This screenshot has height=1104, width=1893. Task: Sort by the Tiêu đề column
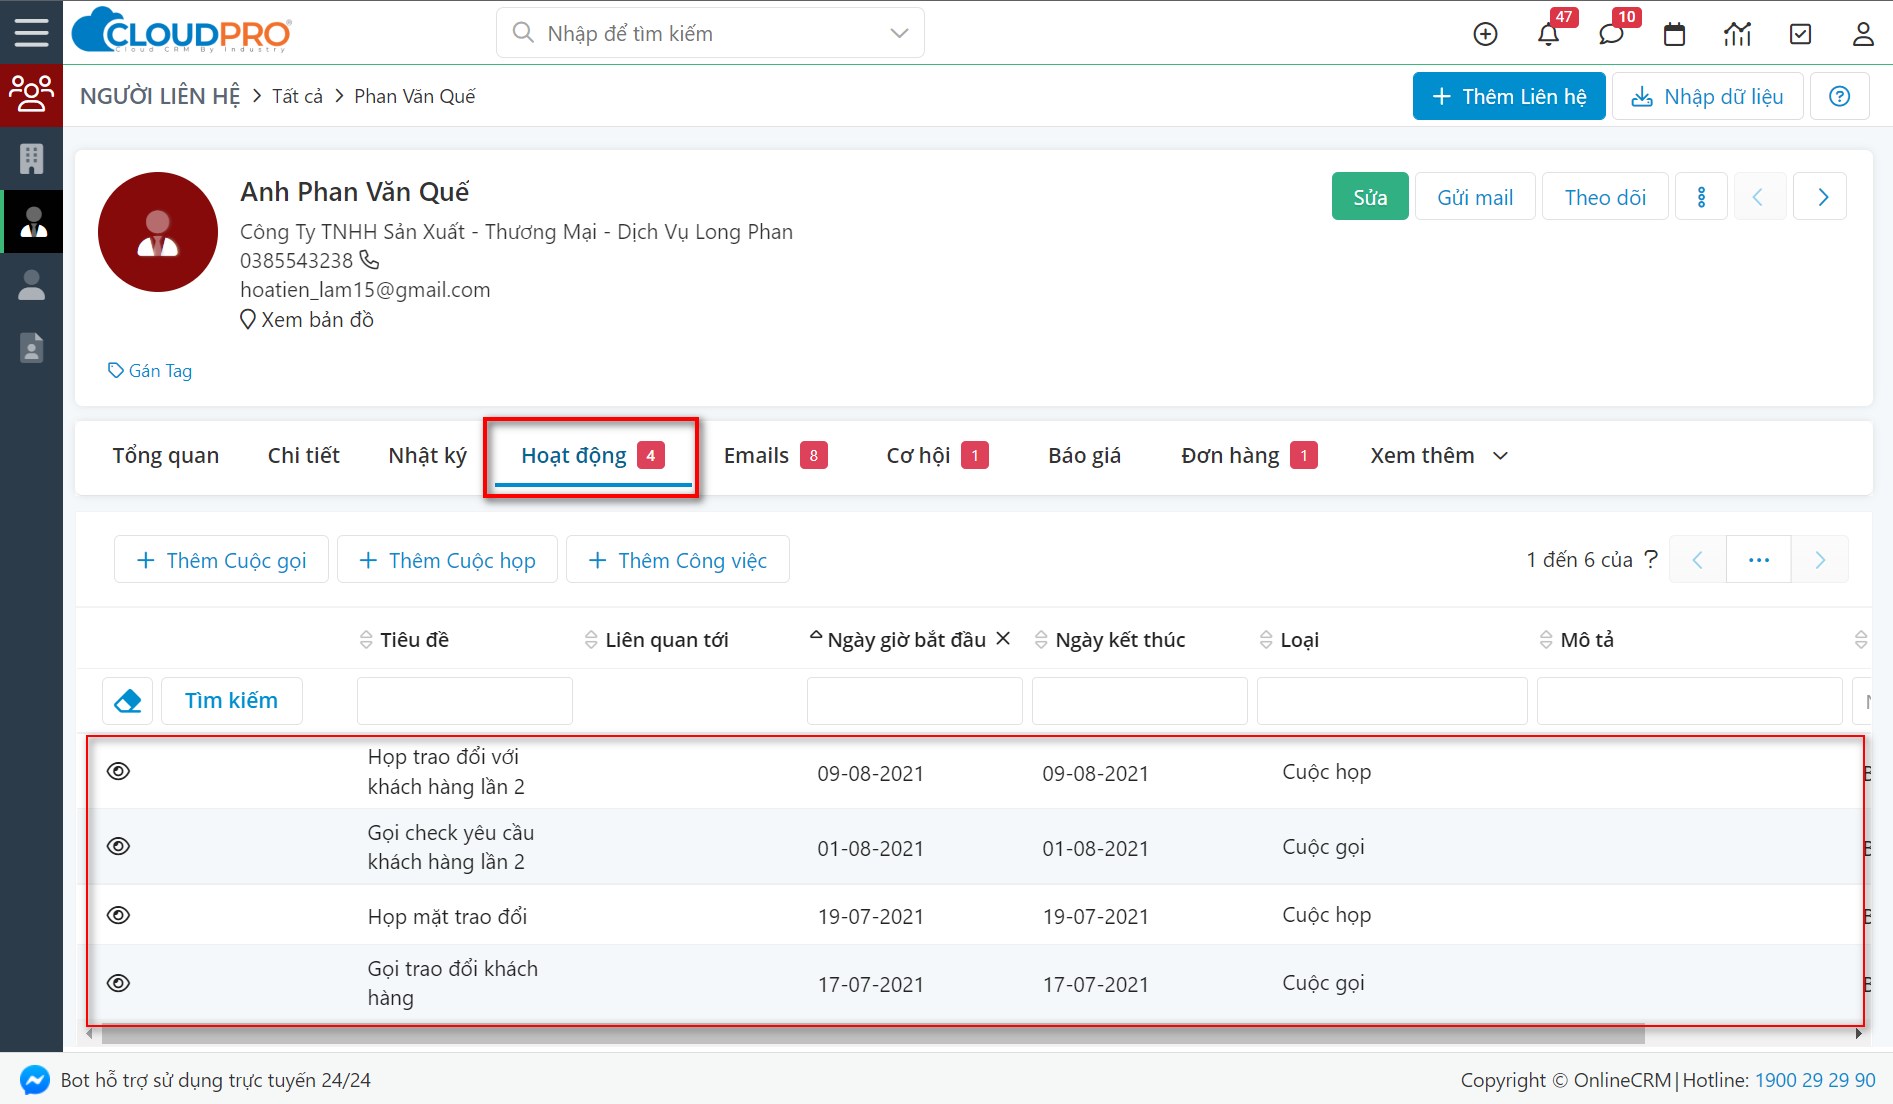coord(404,640)
